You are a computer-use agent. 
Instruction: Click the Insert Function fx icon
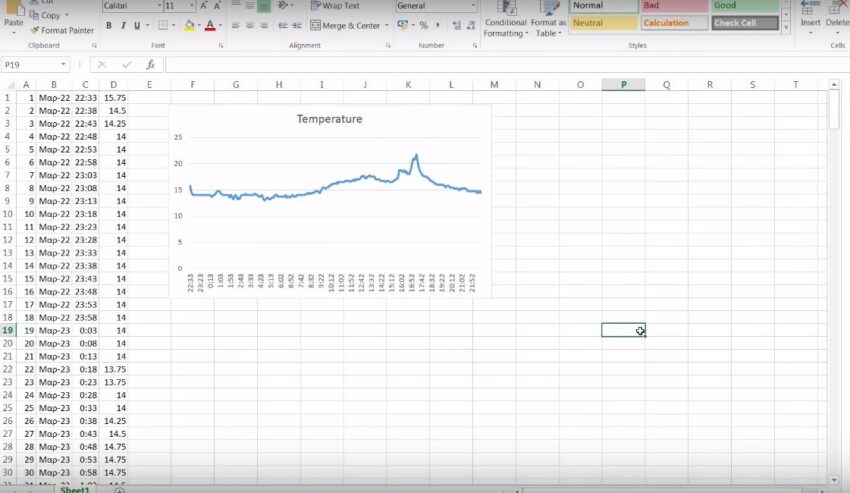150,64
